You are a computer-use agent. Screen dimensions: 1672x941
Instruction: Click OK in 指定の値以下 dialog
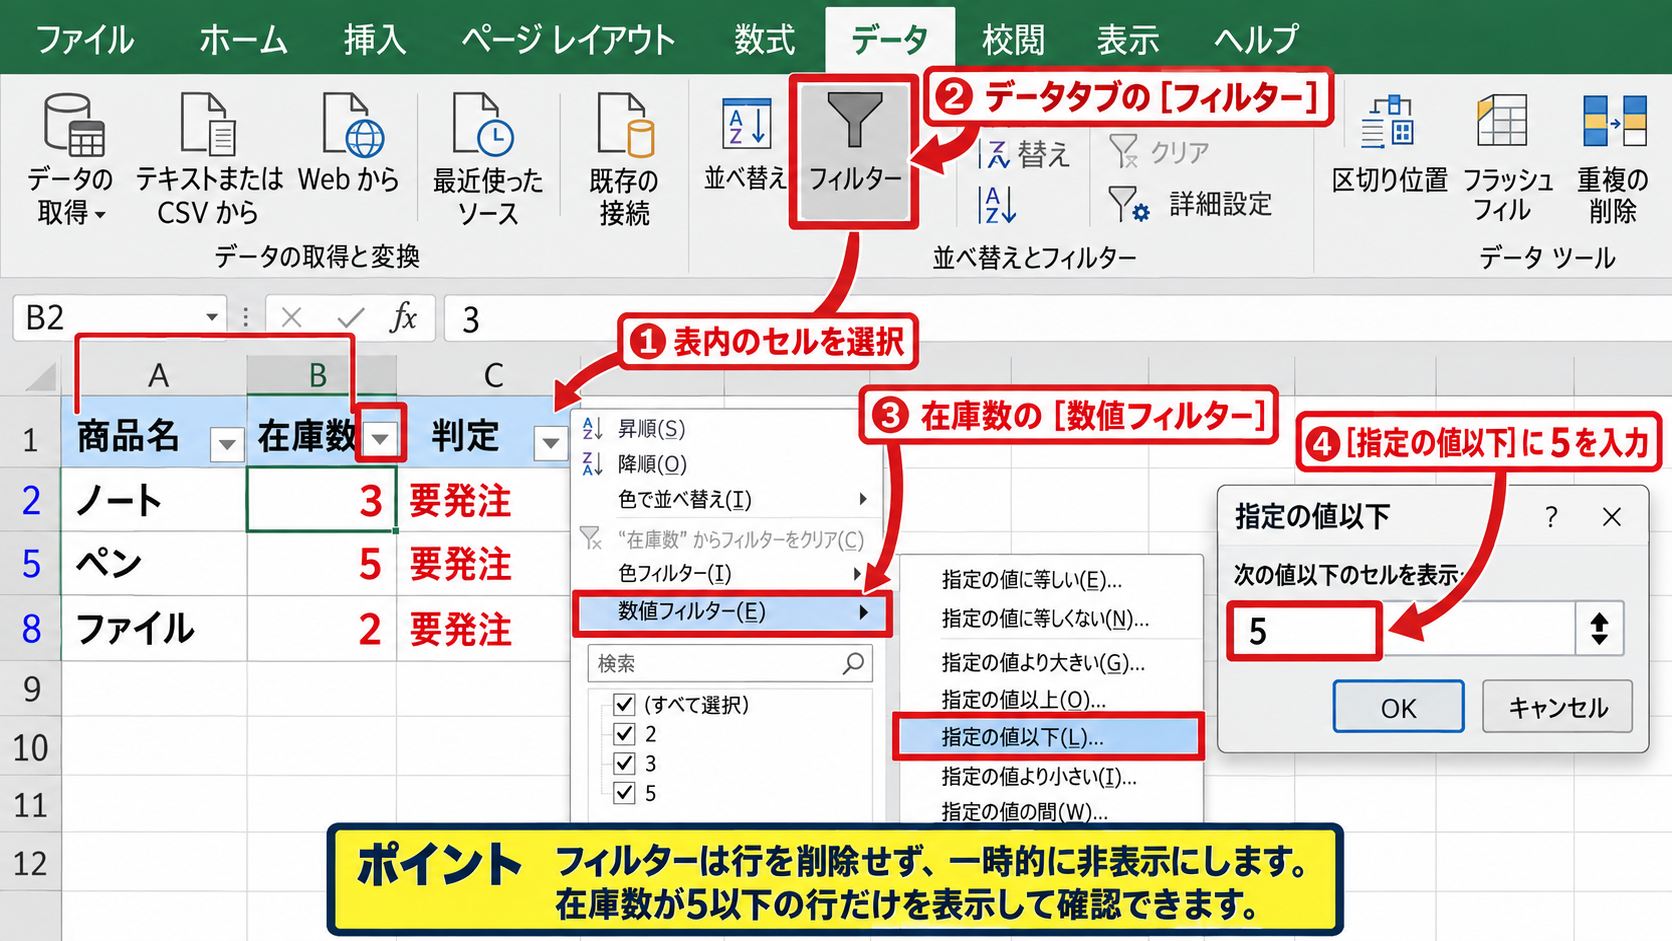(x=1398, y=707)
